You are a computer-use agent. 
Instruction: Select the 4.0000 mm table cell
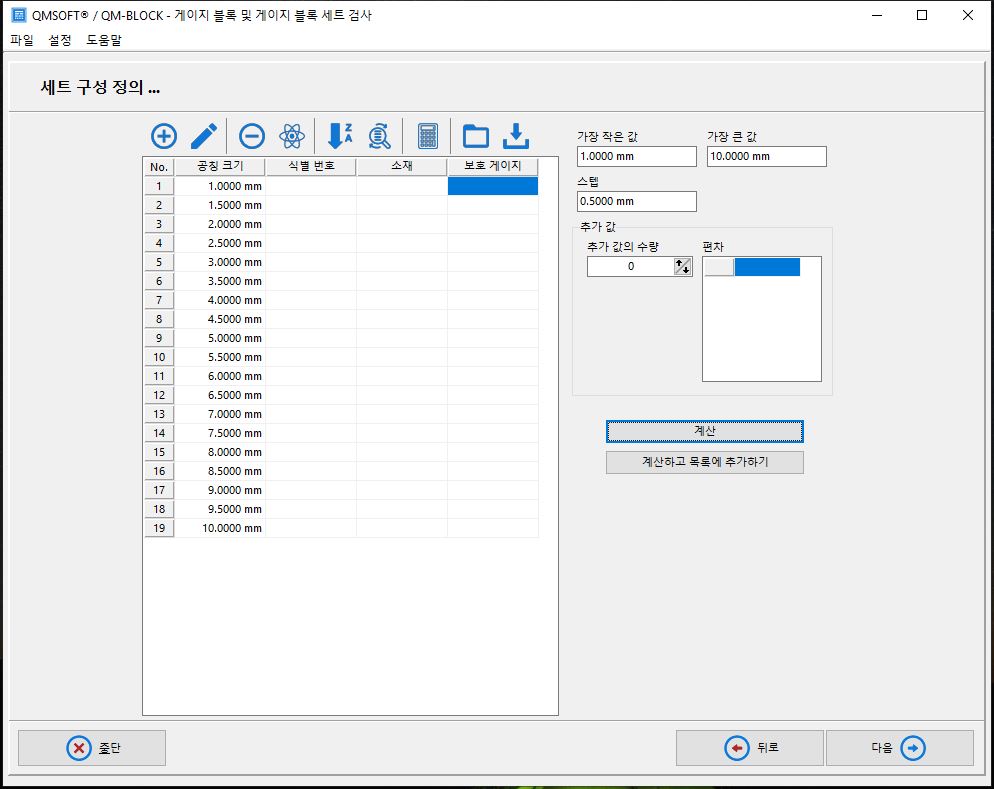220,300
